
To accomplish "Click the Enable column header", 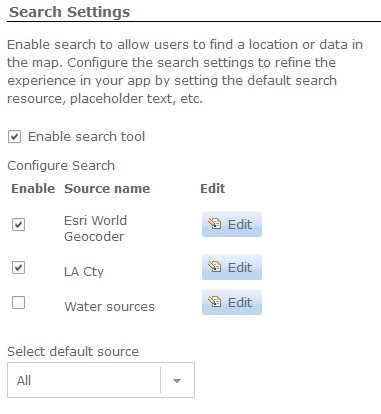I will (x=33, y=189).
